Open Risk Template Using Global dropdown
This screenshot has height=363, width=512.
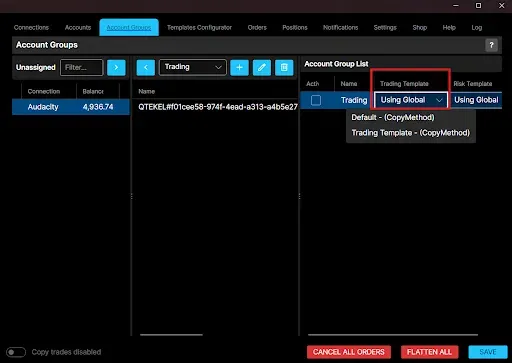(x=476, y=100)
